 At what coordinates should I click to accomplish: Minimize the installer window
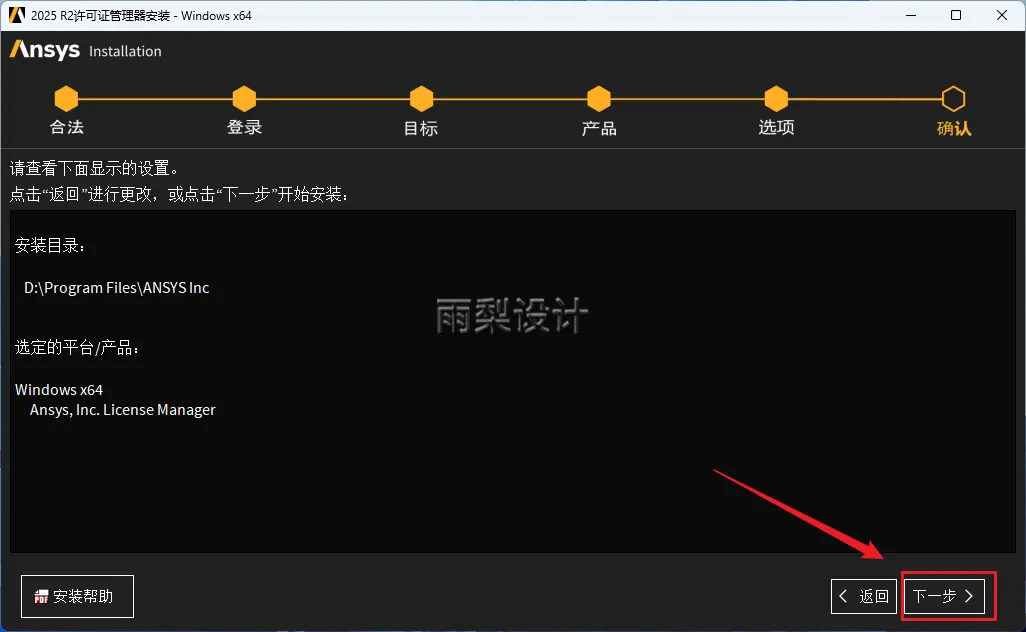click(911, 15)
